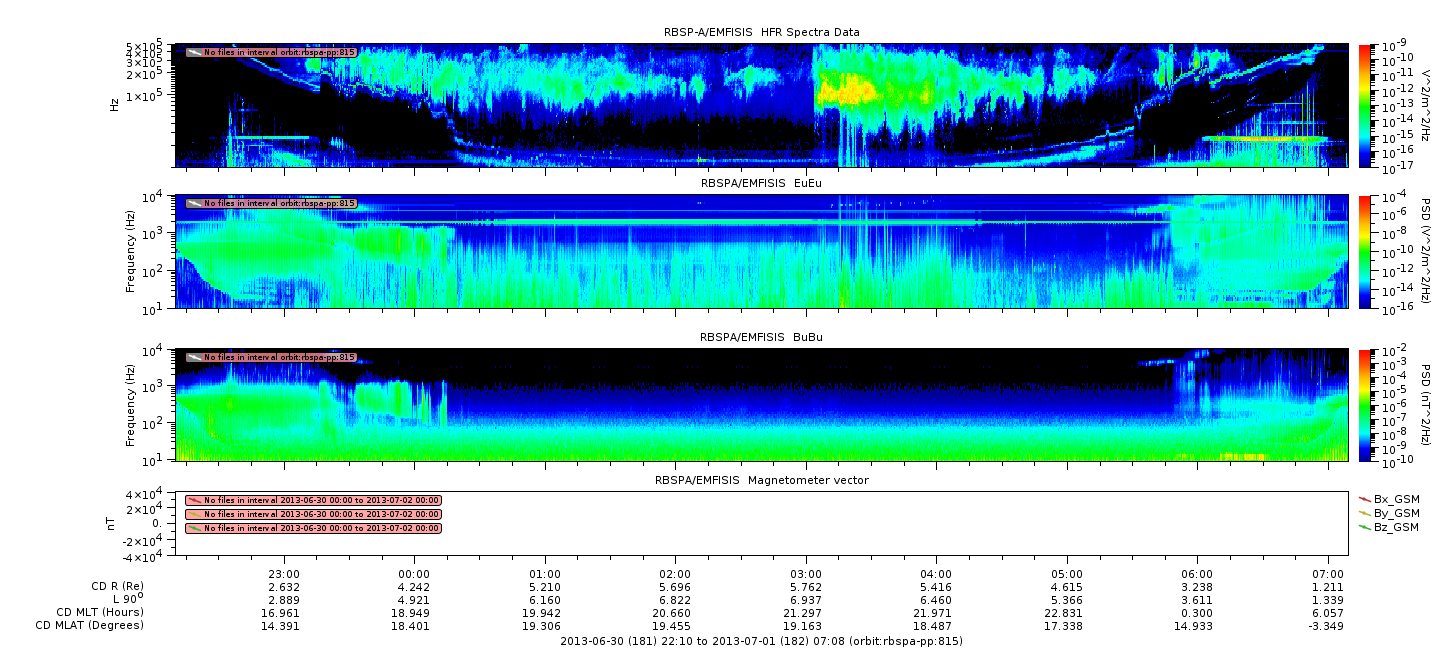Click the yellow By_GSM legend line icon

click(x=1364, y=512)
